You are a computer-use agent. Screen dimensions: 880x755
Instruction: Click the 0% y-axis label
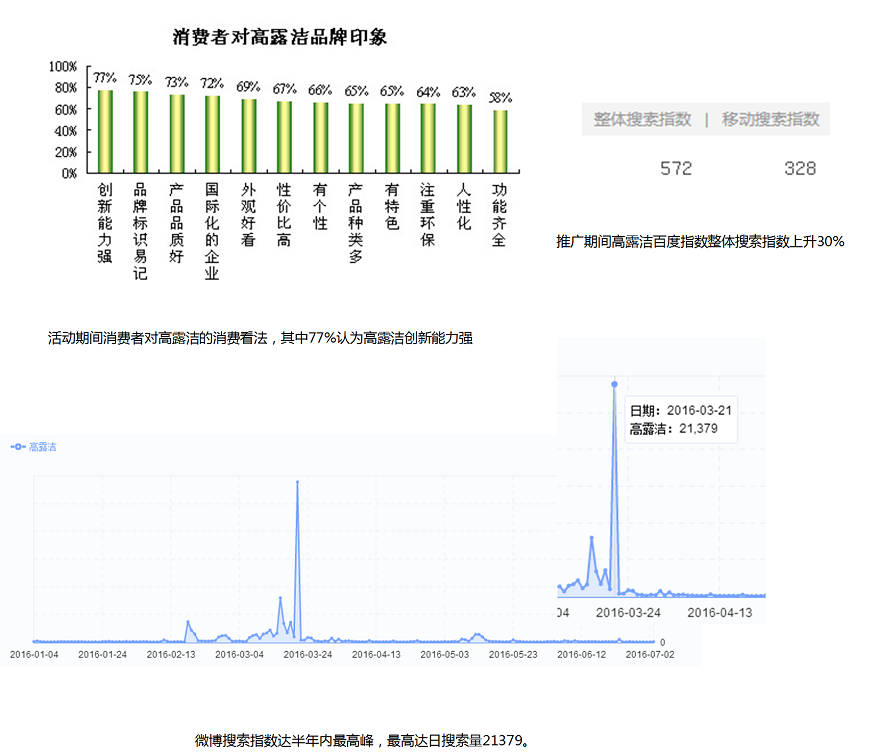pos(69,173)
